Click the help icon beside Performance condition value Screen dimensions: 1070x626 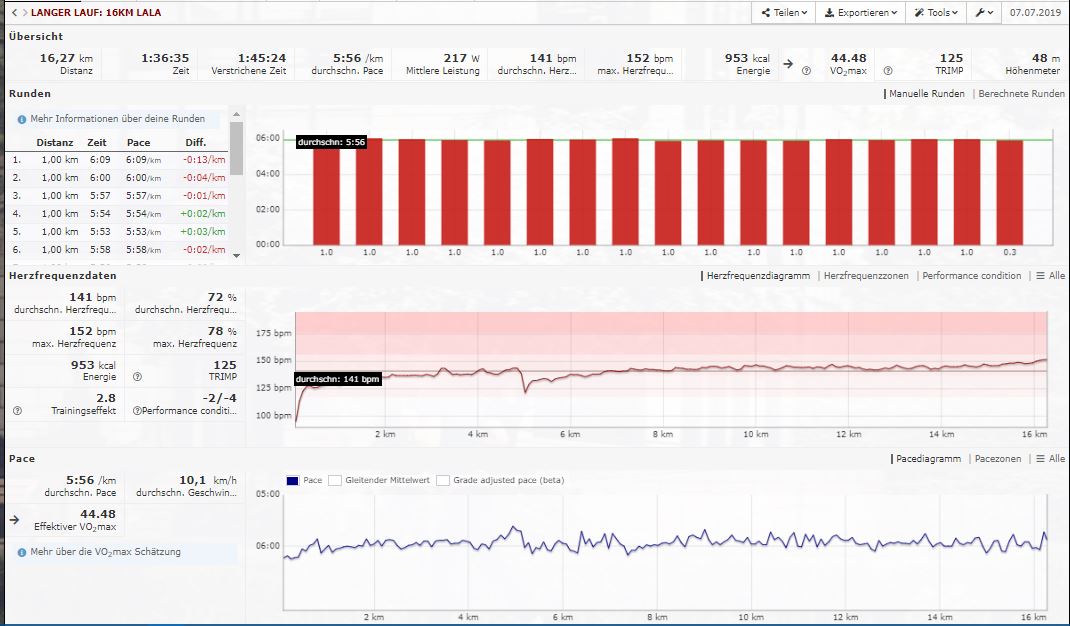[x=137, y=411]
